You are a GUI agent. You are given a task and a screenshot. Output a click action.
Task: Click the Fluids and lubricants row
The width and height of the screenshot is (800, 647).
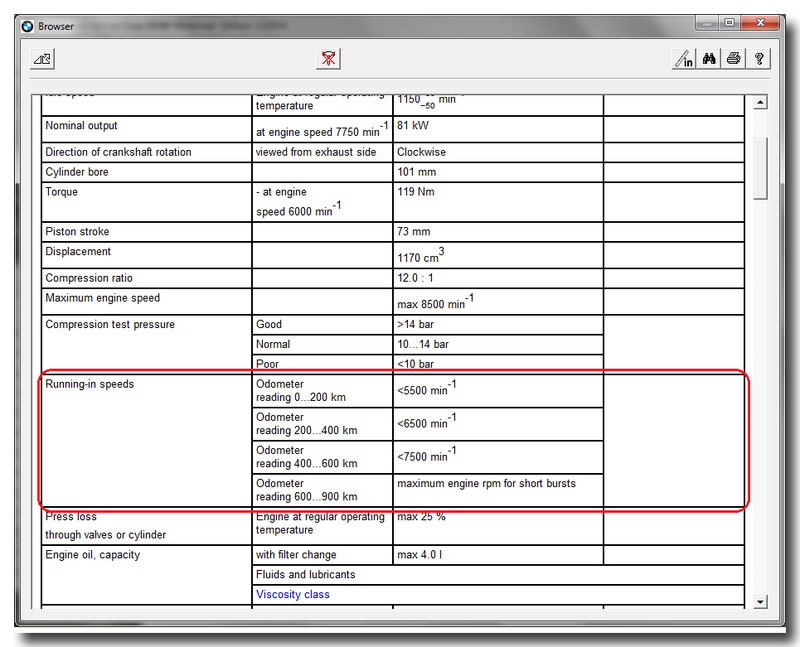click(305, 575)
